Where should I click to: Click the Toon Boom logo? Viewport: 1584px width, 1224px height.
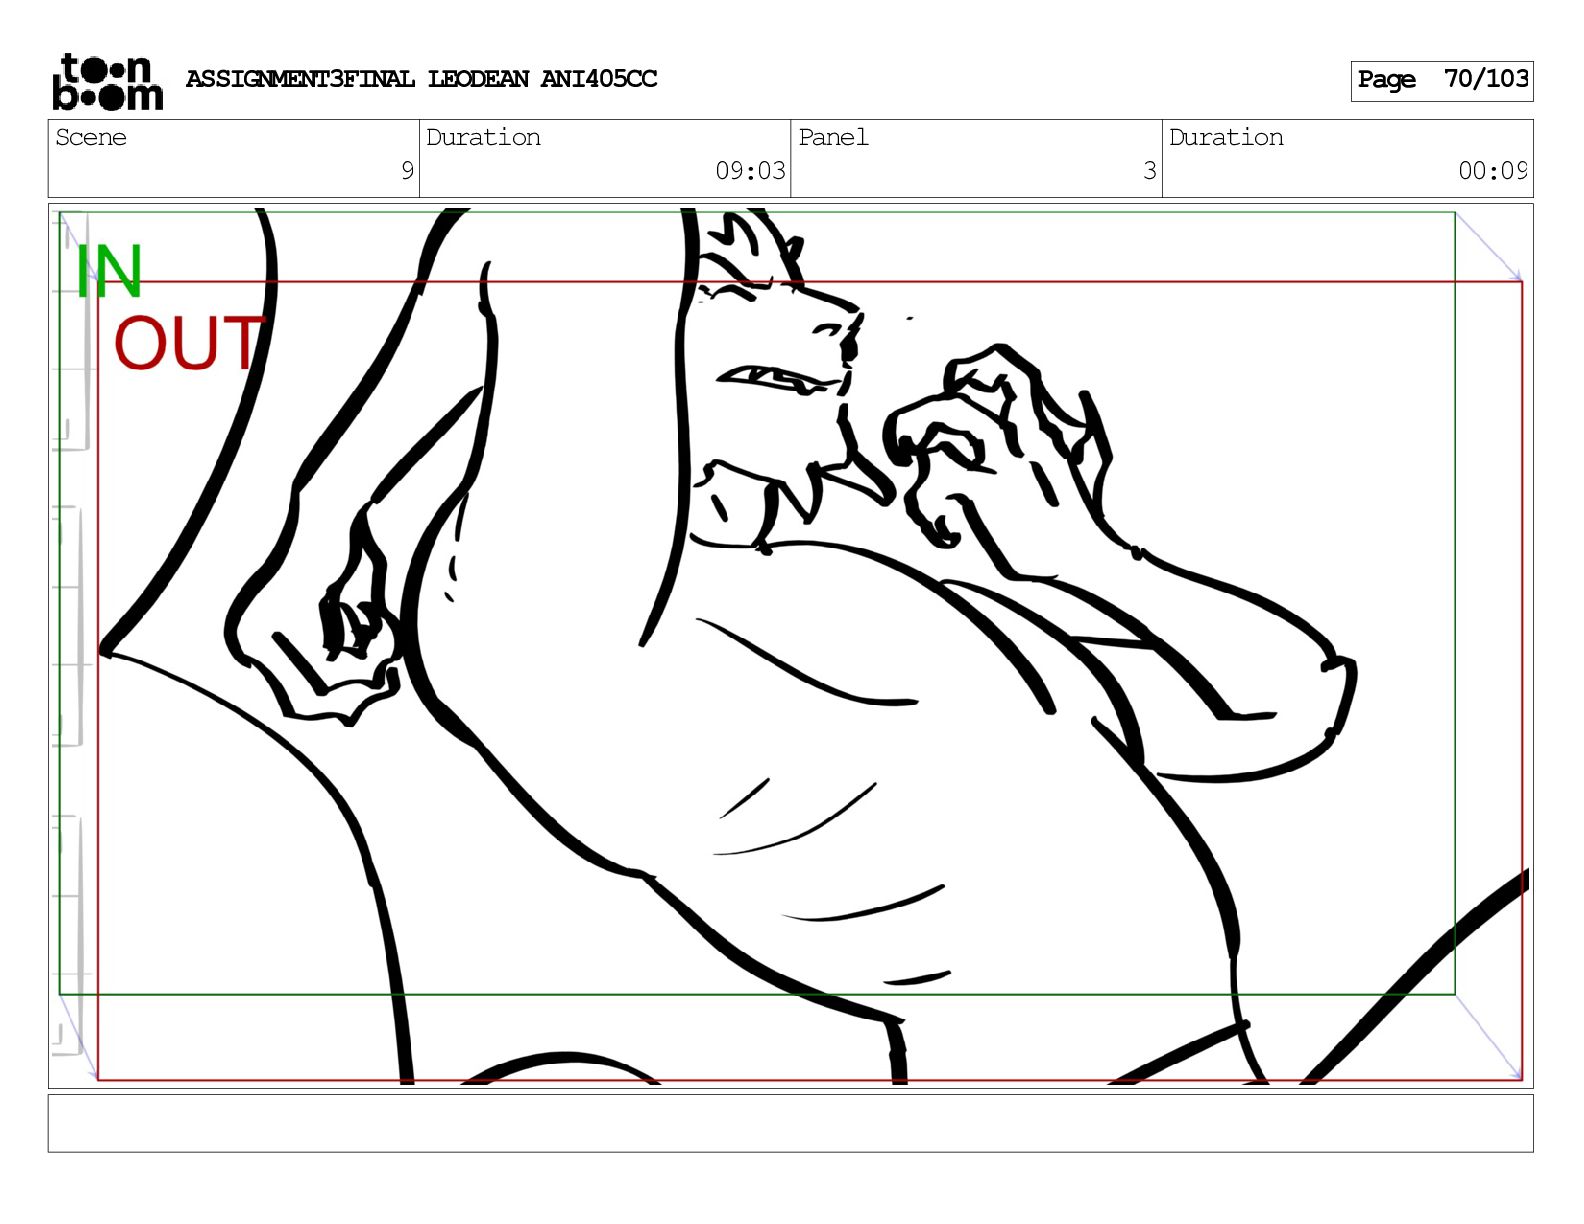[107, 81]
